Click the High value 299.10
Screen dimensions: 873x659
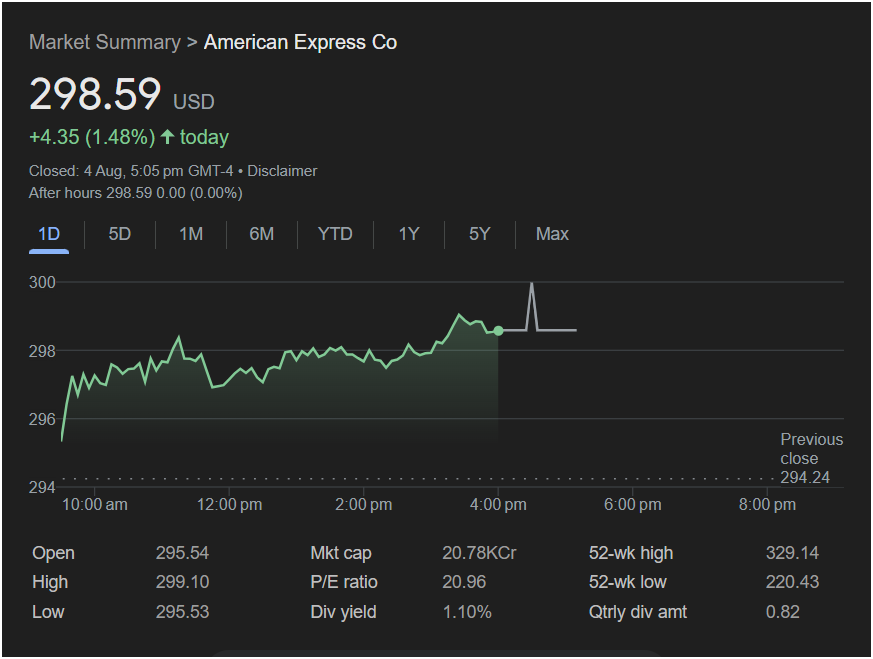(x=182, y=582)
